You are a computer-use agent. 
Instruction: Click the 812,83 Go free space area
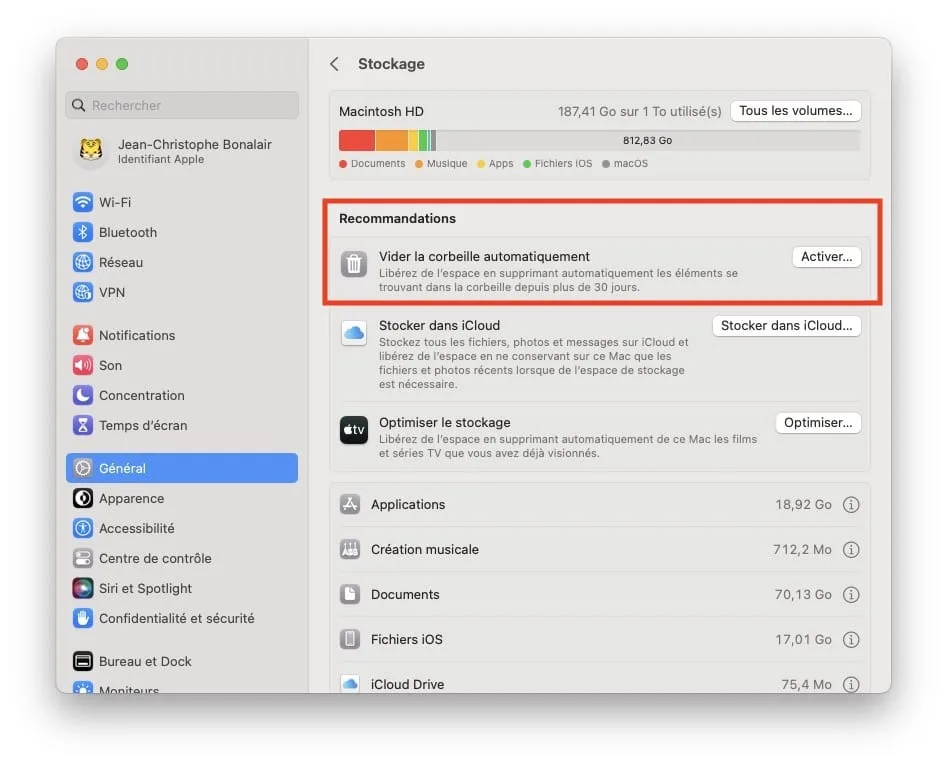[x=647, y=141]
